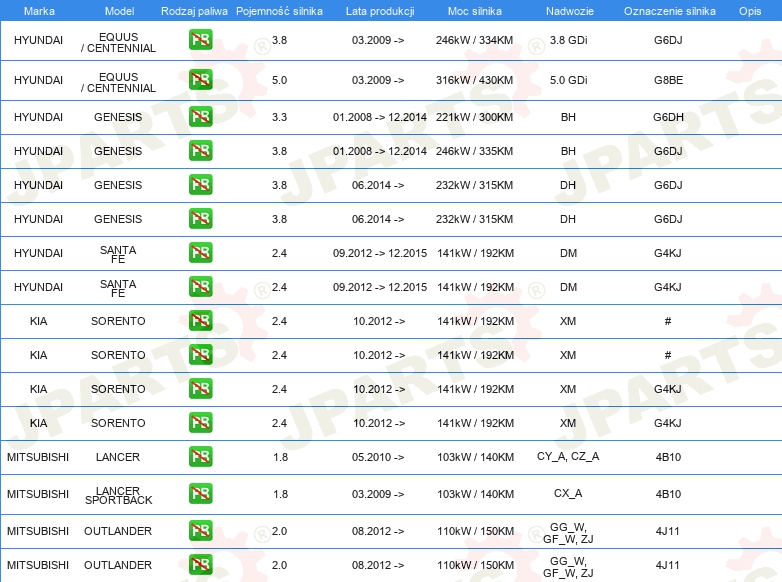This screenshot has height=582, width=782.
Task: Select fuel icon for Lancer Sportback
Action: (x=200, y=493)
